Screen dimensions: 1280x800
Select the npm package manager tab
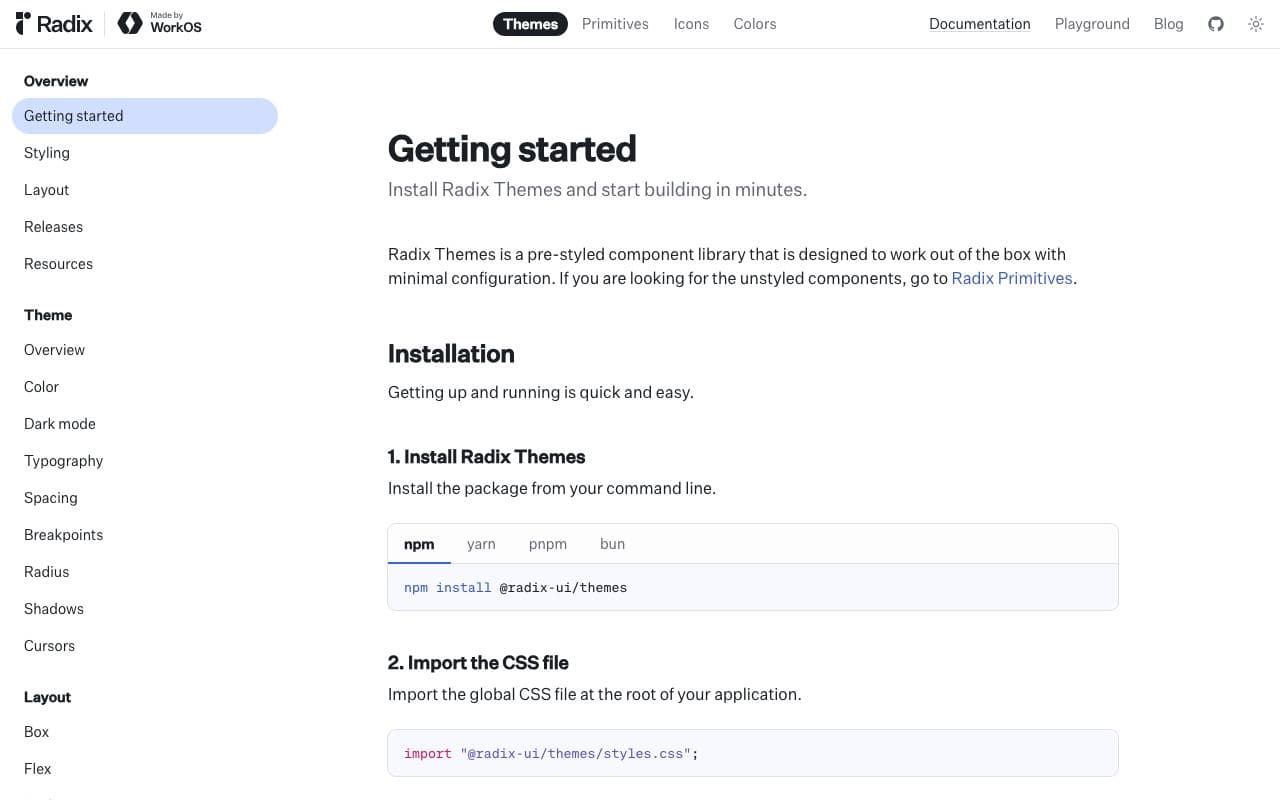coord(419,544)
